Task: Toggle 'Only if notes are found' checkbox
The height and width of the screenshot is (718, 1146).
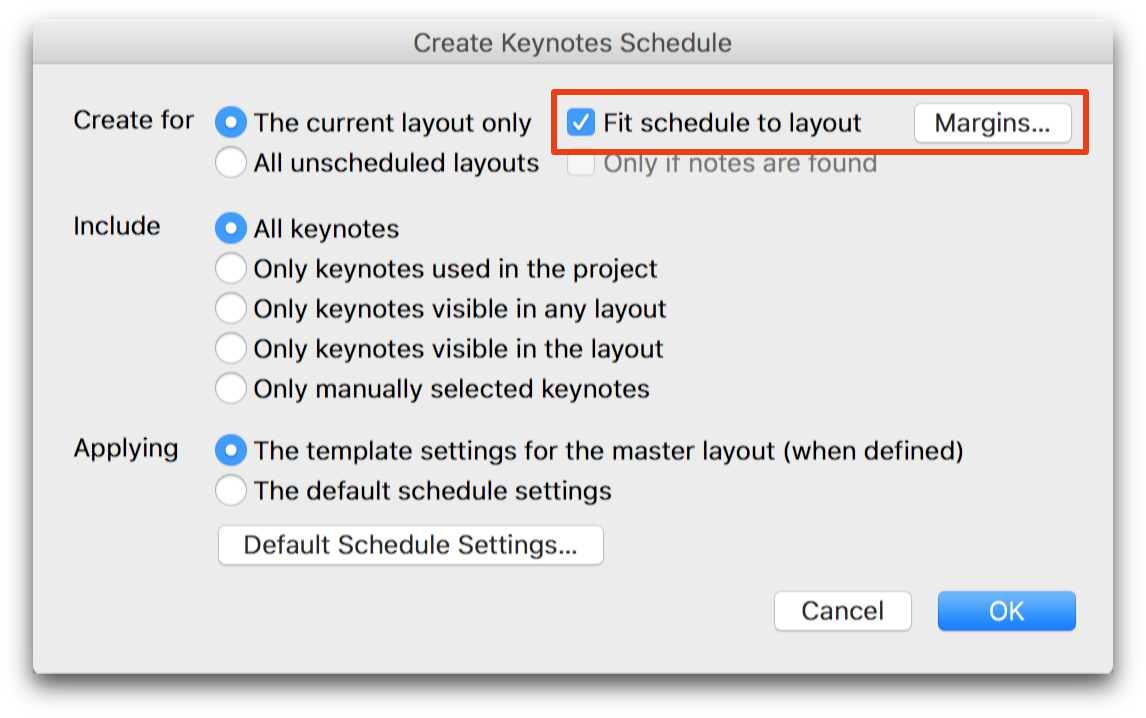Action: [x=581, y=163]
